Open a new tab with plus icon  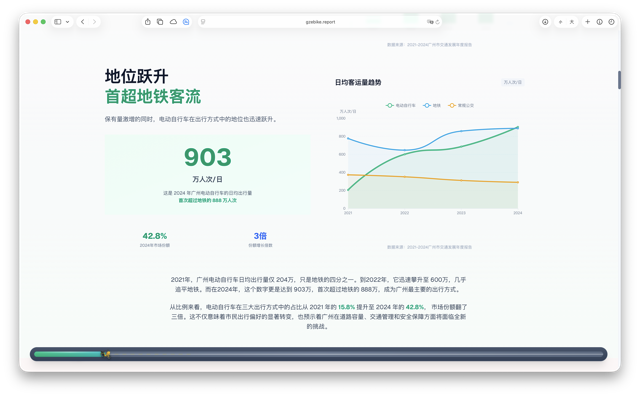tap(587, 22)
